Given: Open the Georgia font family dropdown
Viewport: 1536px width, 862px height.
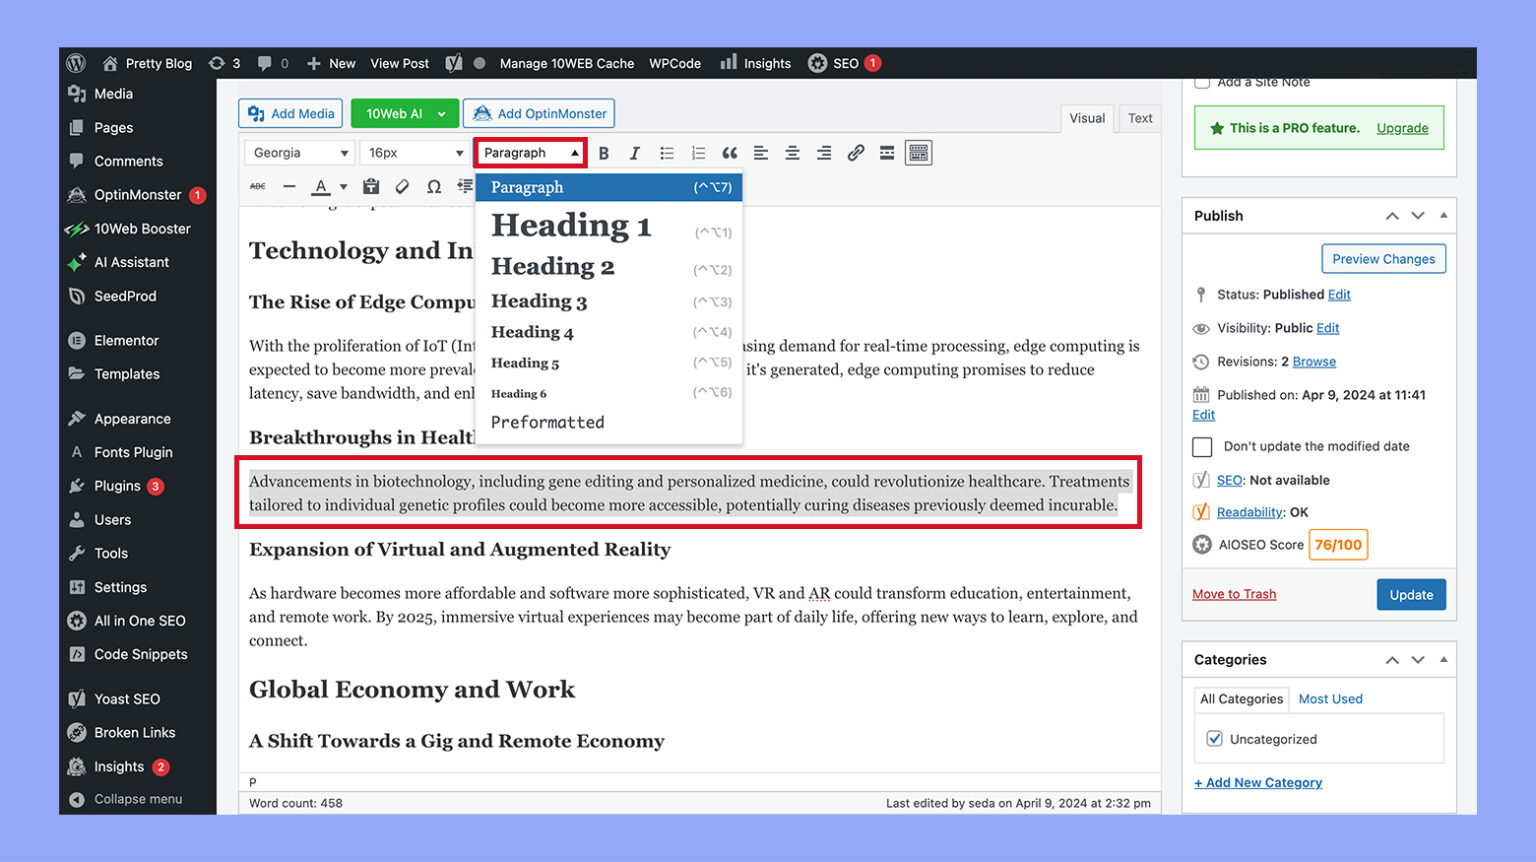Looking at the screenshot, I should pos(298,152).
